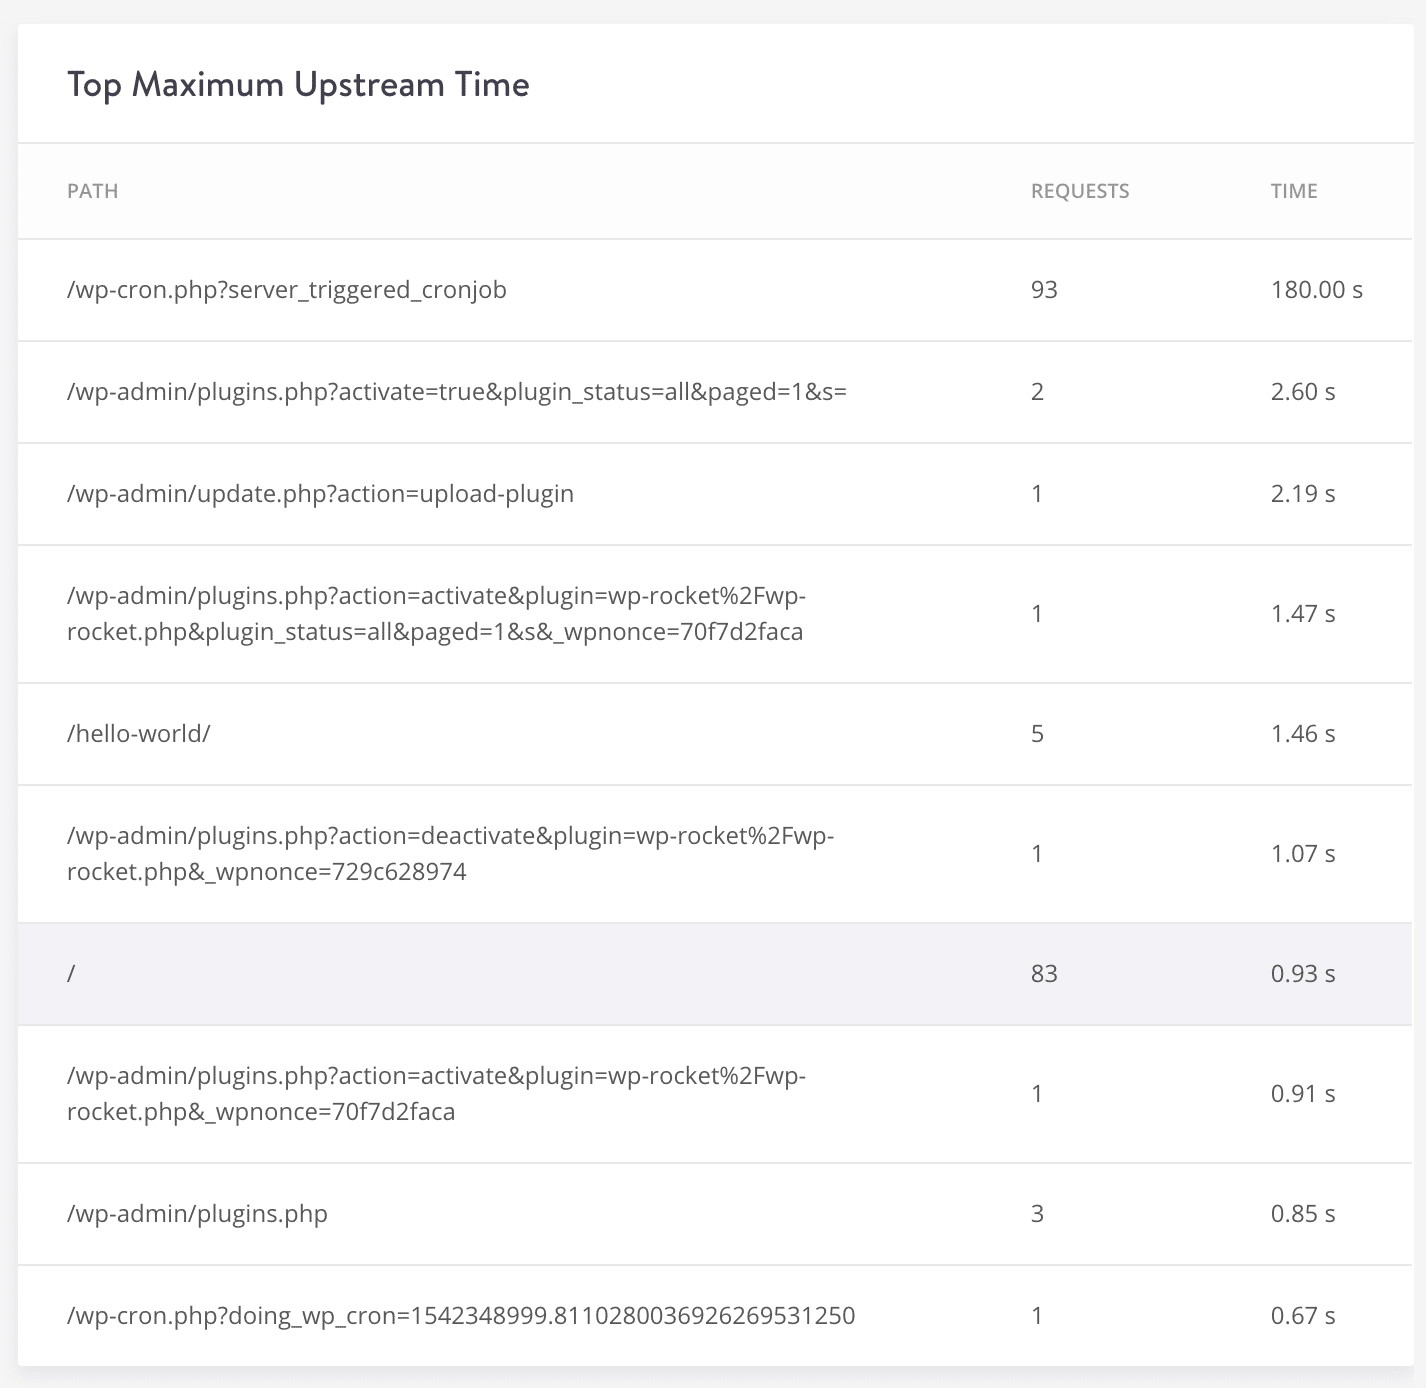Open the doing_wp_cron path entry
This screenshot has width=1426, height=1388.
tap(461, 1315)
